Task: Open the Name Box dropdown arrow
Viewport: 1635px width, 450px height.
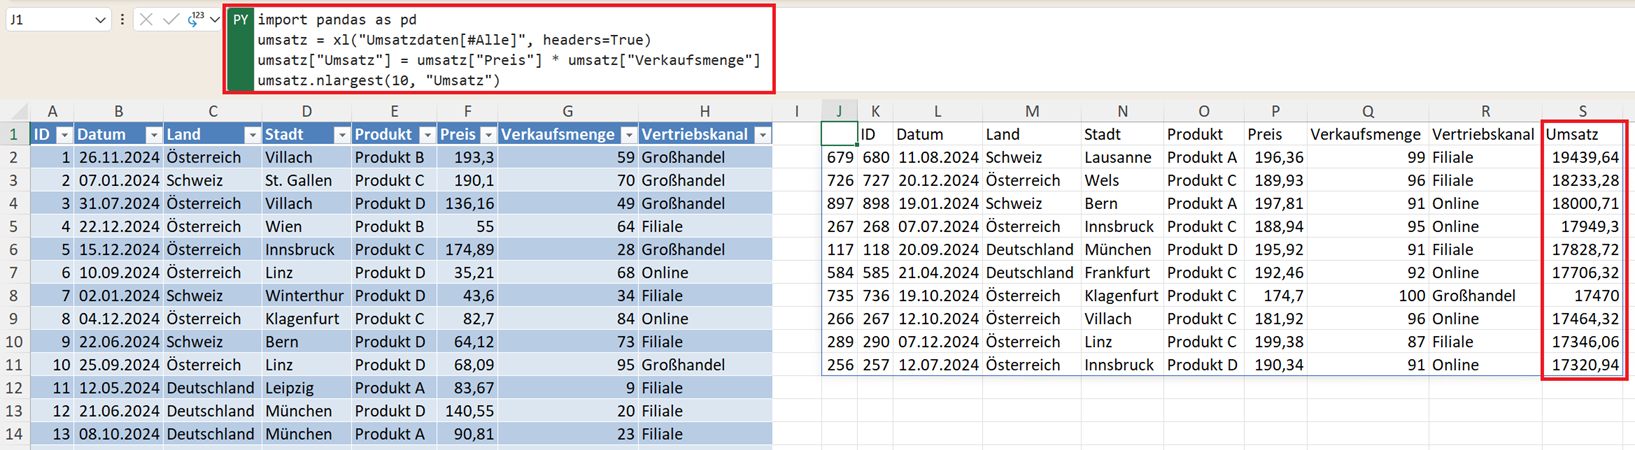Action: (100, 20)
